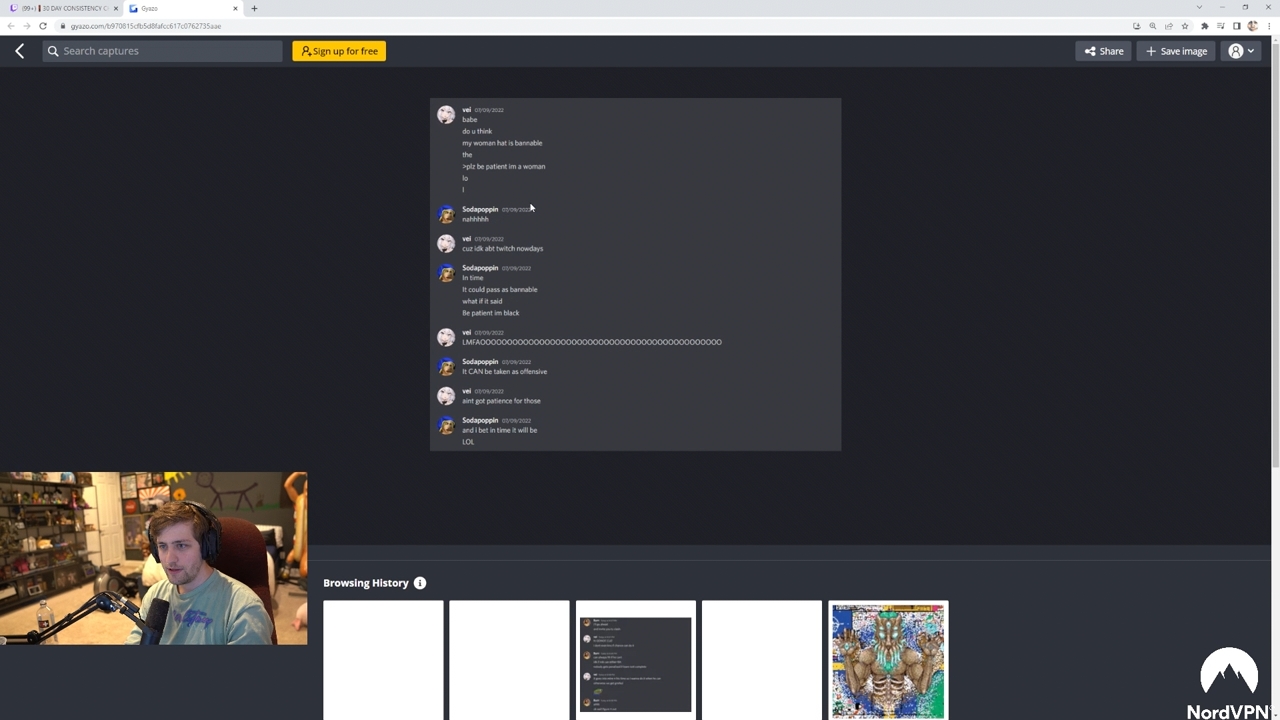Open the pixel-art creature thumbnail in Browsing History
The width and height of the screenshot is (1280, 720).
[888, 660]
